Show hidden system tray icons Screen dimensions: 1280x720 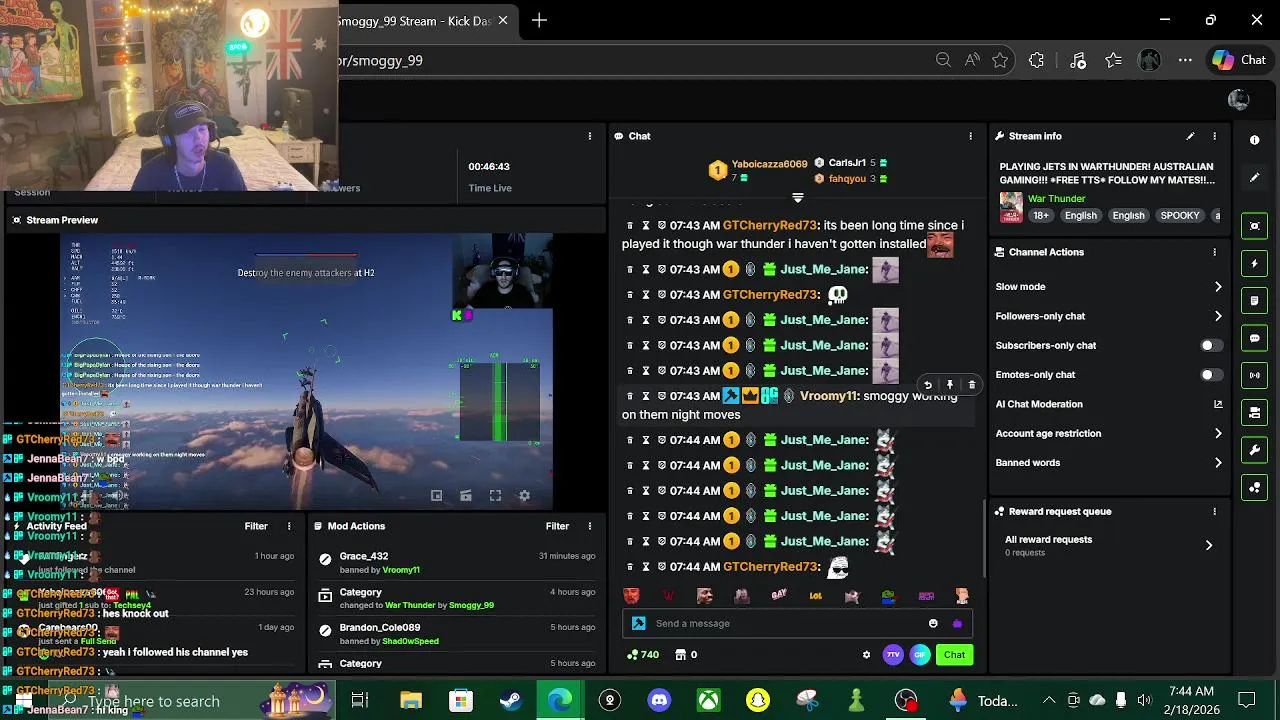[x=1048, y=700]
